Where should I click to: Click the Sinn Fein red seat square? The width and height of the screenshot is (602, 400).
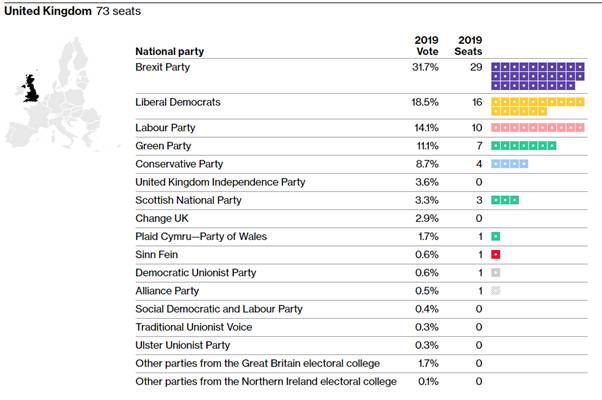(495, 254)
